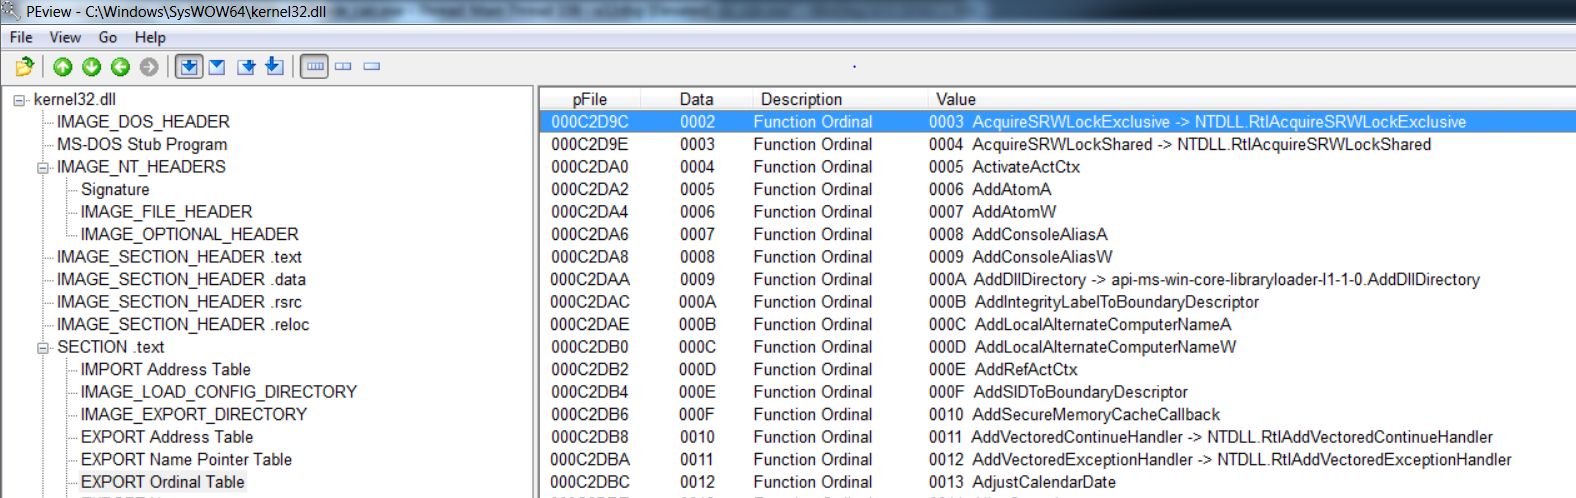Select IMAGE_SECTION_HEADER .reloc item

pyautogui.click(x=183, y=324)
